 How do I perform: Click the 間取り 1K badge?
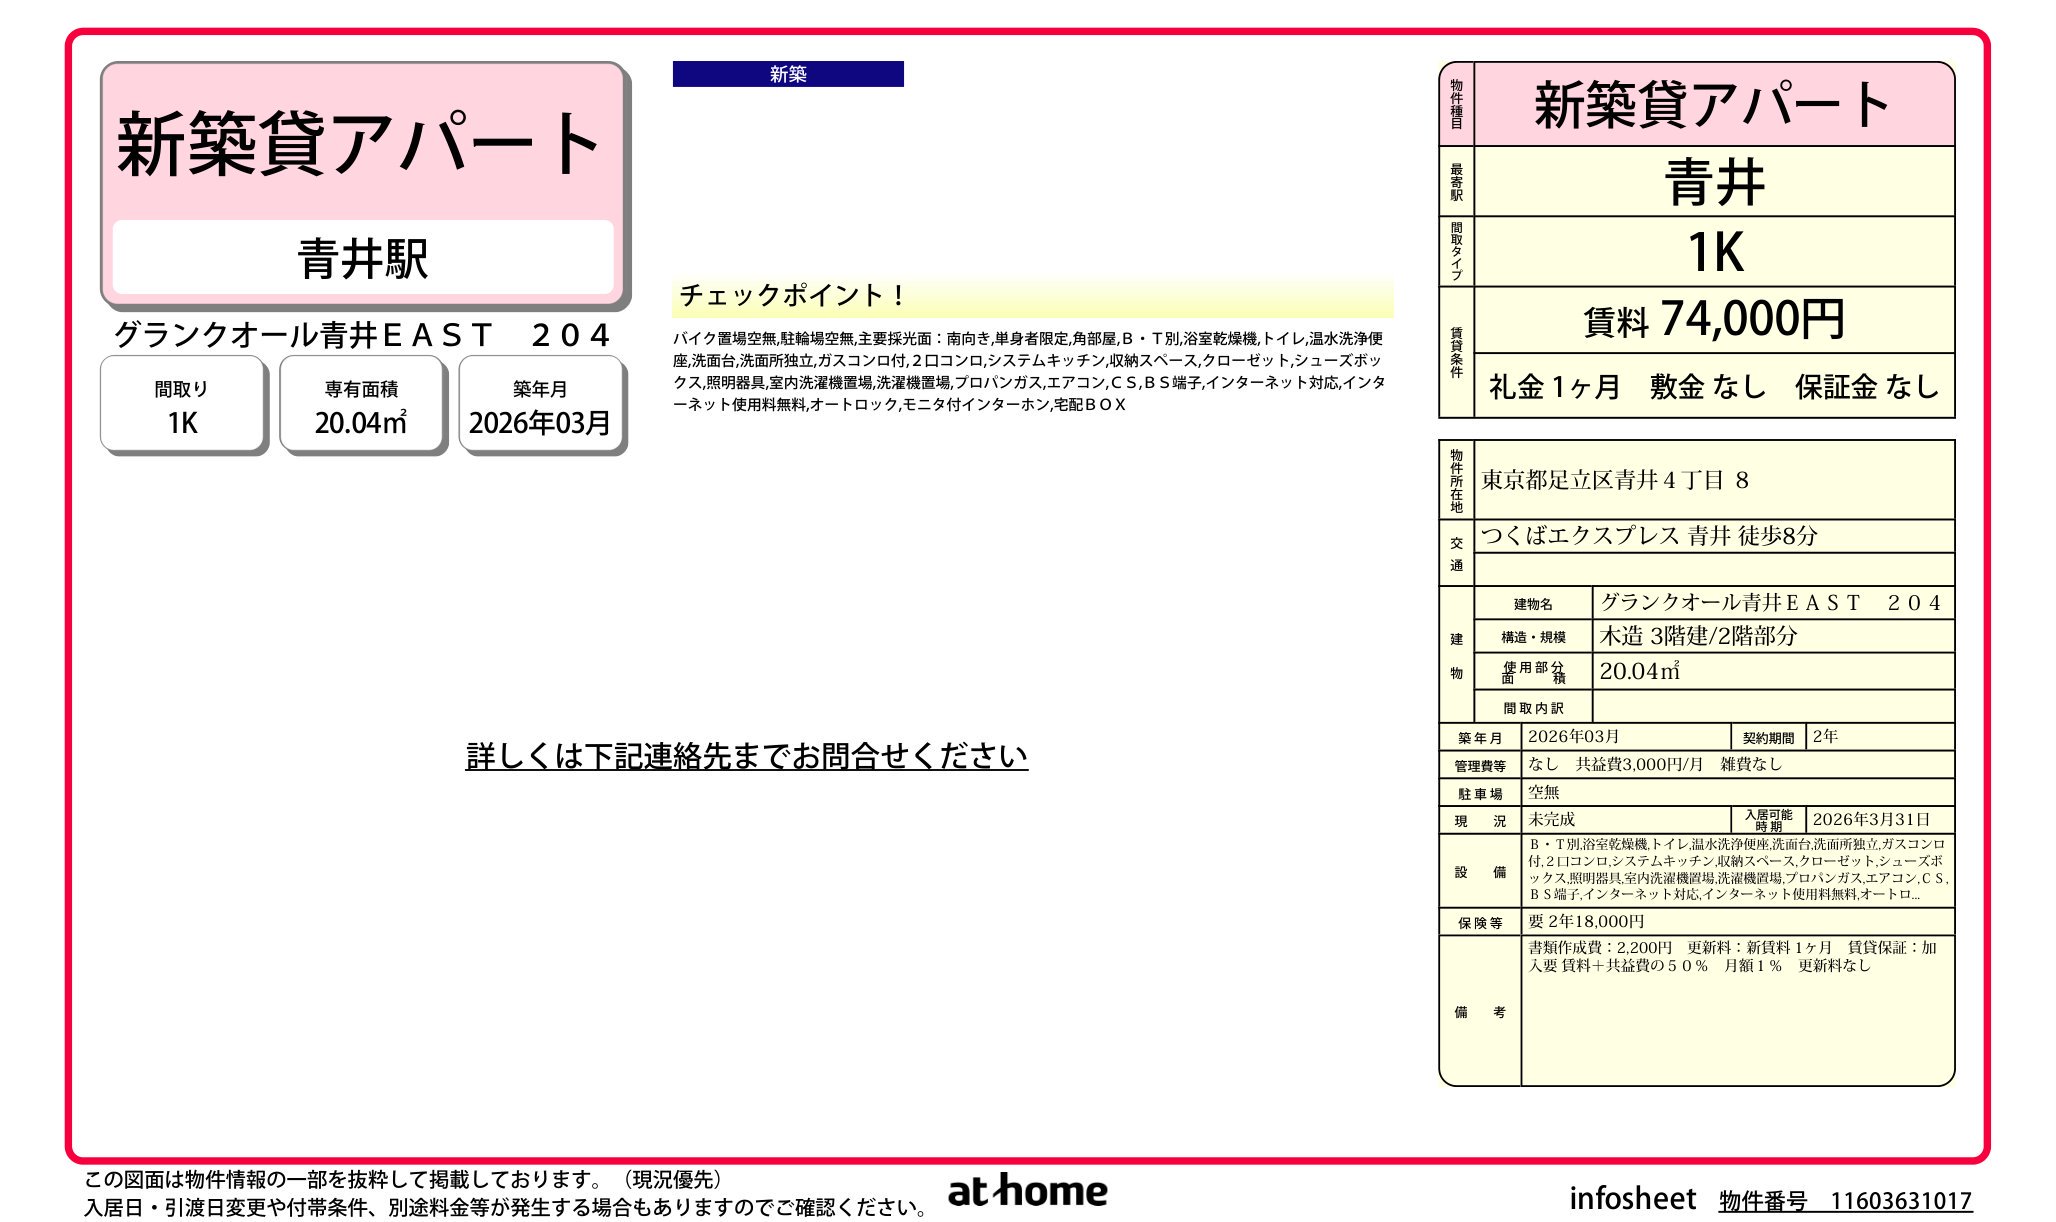point(183,404)
